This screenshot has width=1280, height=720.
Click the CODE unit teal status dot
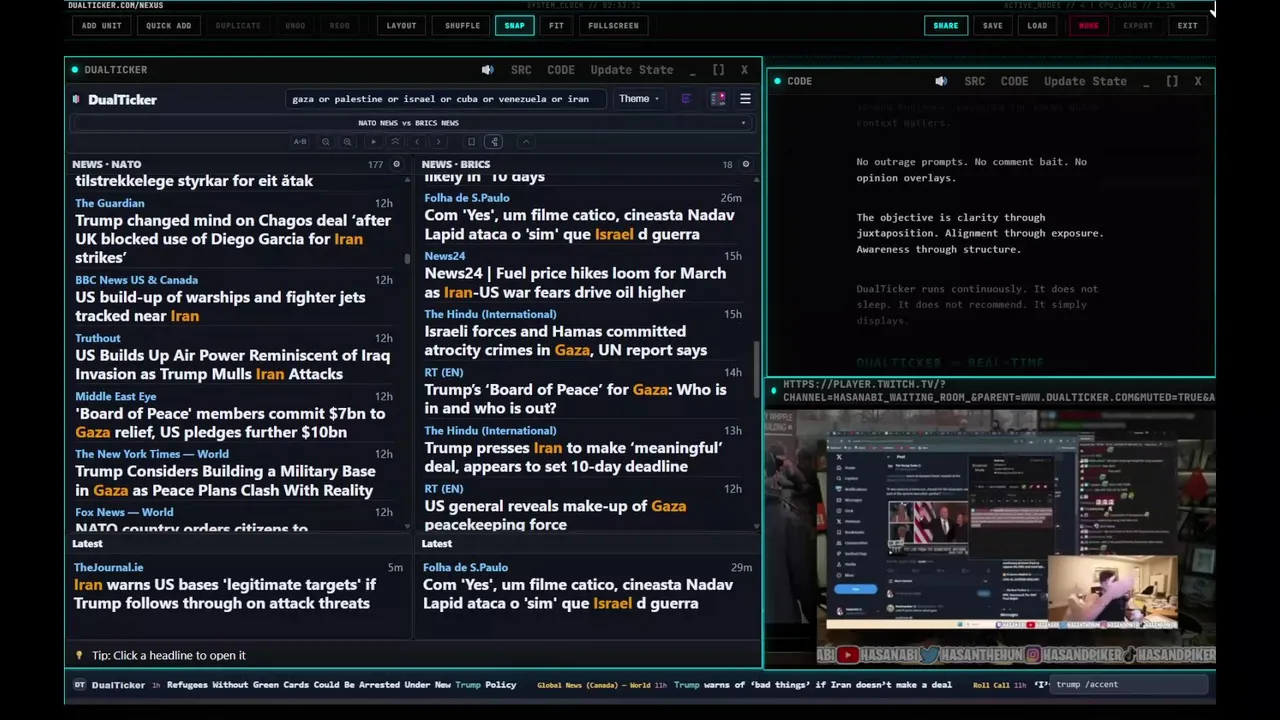click(778, 81)
